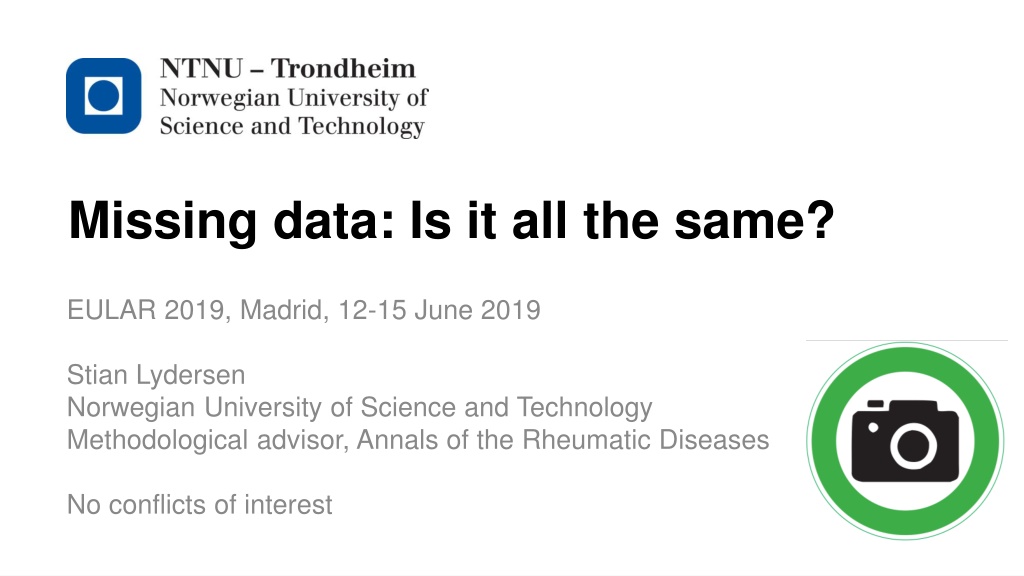This screenshot has width=1024, height=576.
Task: Click 'Norwegian University of' in the logo text
Action: pos(293,97)
